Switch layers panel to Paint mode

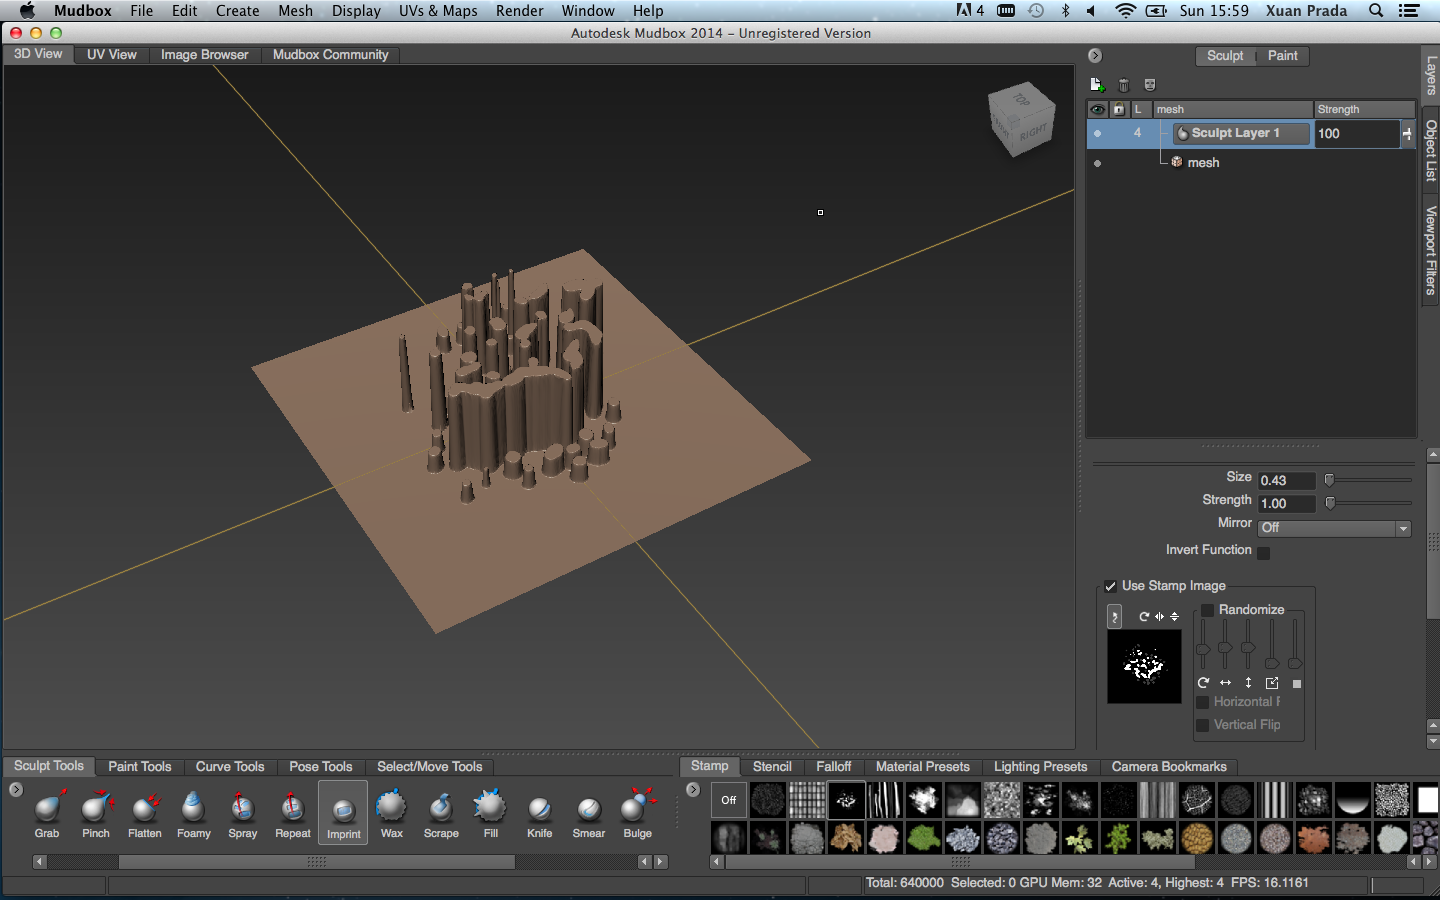pos(1282,56)
